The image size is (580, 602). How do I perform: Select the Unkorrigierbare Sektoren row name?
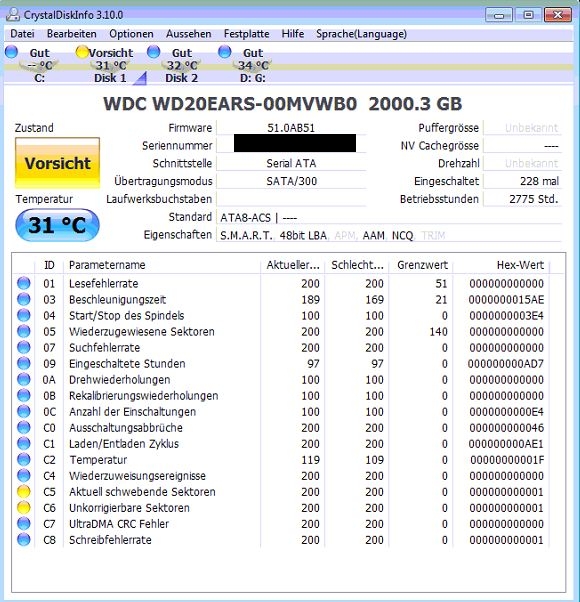tap(129, 508)
